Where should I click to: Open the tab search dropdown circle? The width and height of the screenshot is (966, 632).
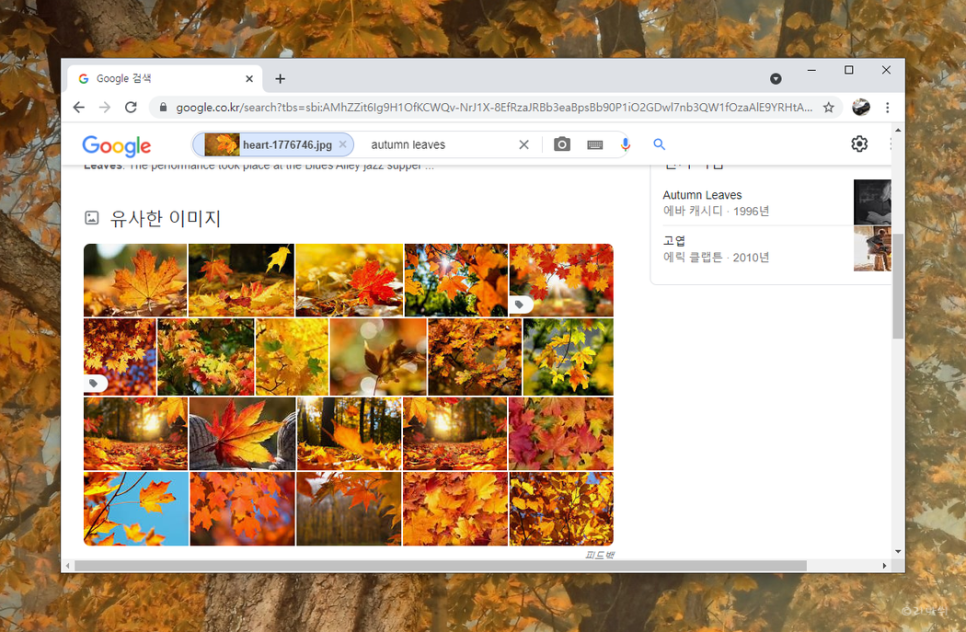[776, 78]
